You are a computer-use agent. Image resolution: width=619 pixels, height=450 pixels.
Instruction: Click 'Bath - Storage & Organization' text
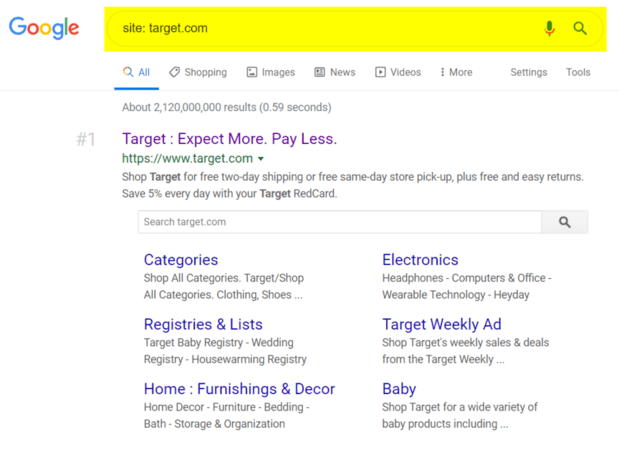tap(214, 424)
